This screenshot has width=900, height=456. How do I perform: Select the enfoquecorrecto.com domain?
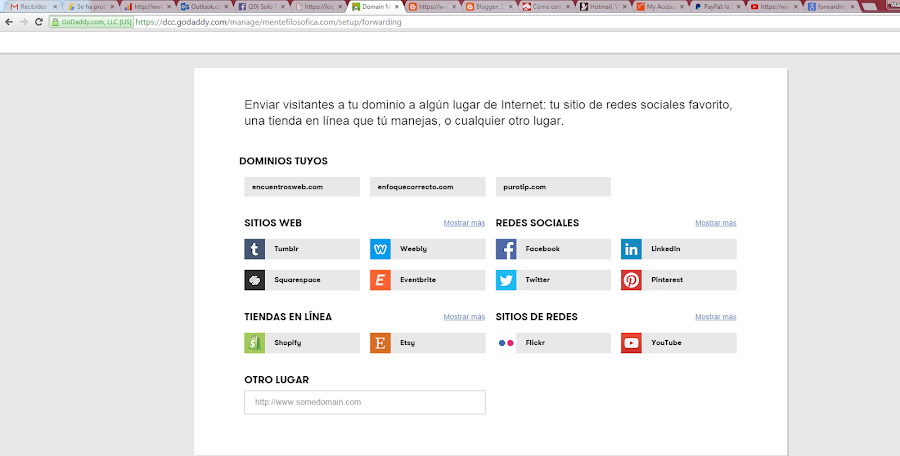click(x=428, y=187)
